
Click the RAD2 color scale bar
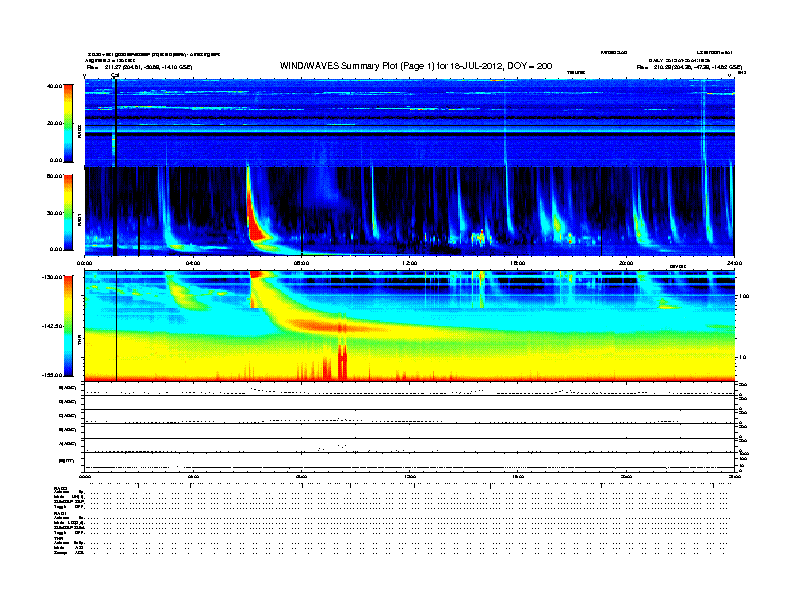pos(68,123)
